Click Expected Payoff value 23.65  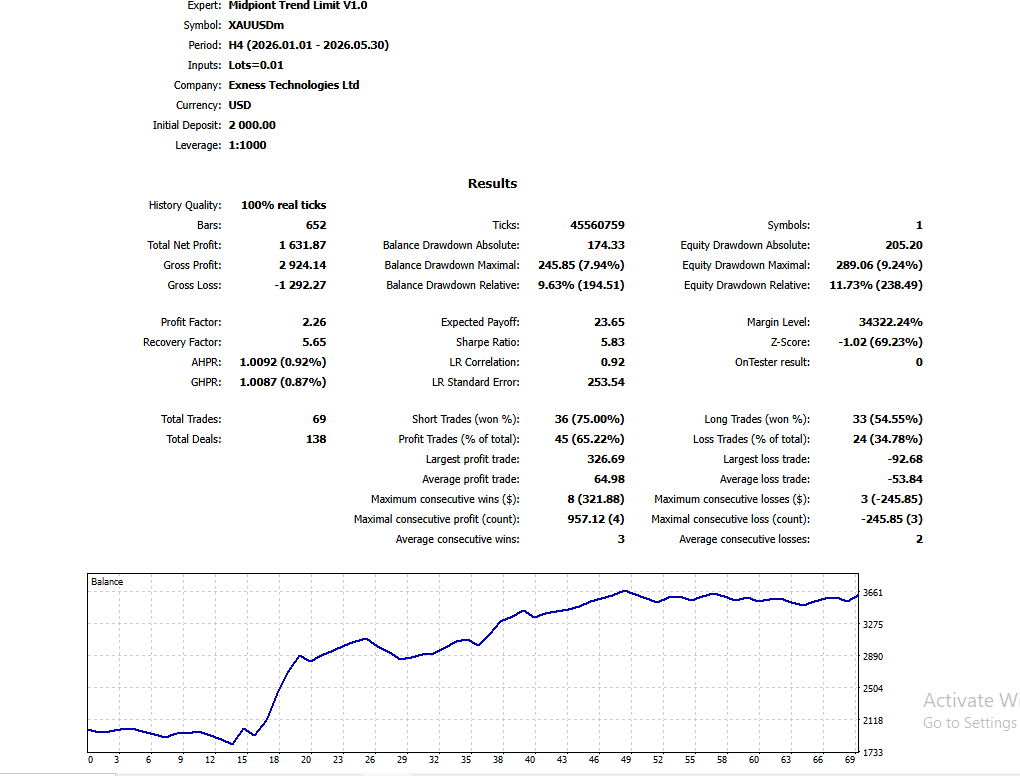click(609, 322)
